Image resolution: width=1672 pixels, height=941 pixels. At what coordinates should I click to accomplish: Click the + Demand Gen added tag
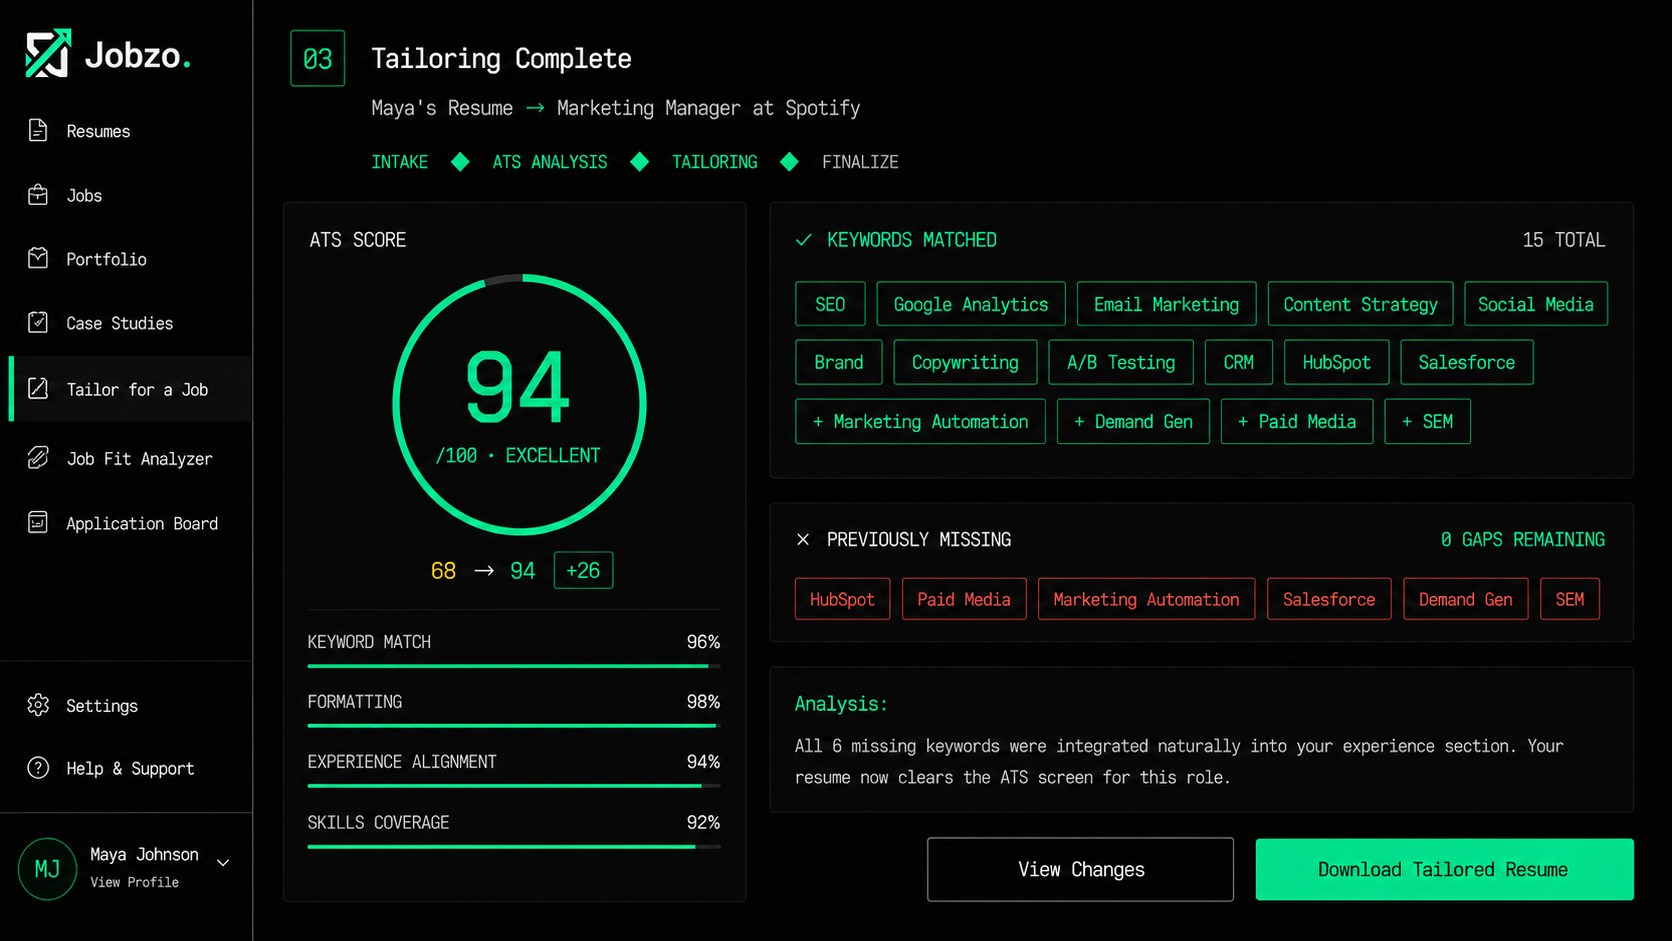pos(1133,421)
